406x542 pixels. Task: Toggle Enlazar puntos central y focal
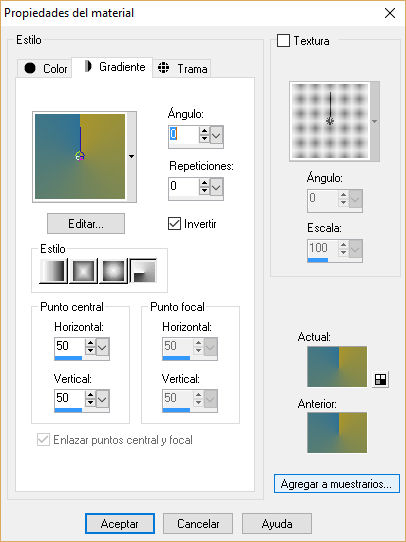click(x=43, y=440)
